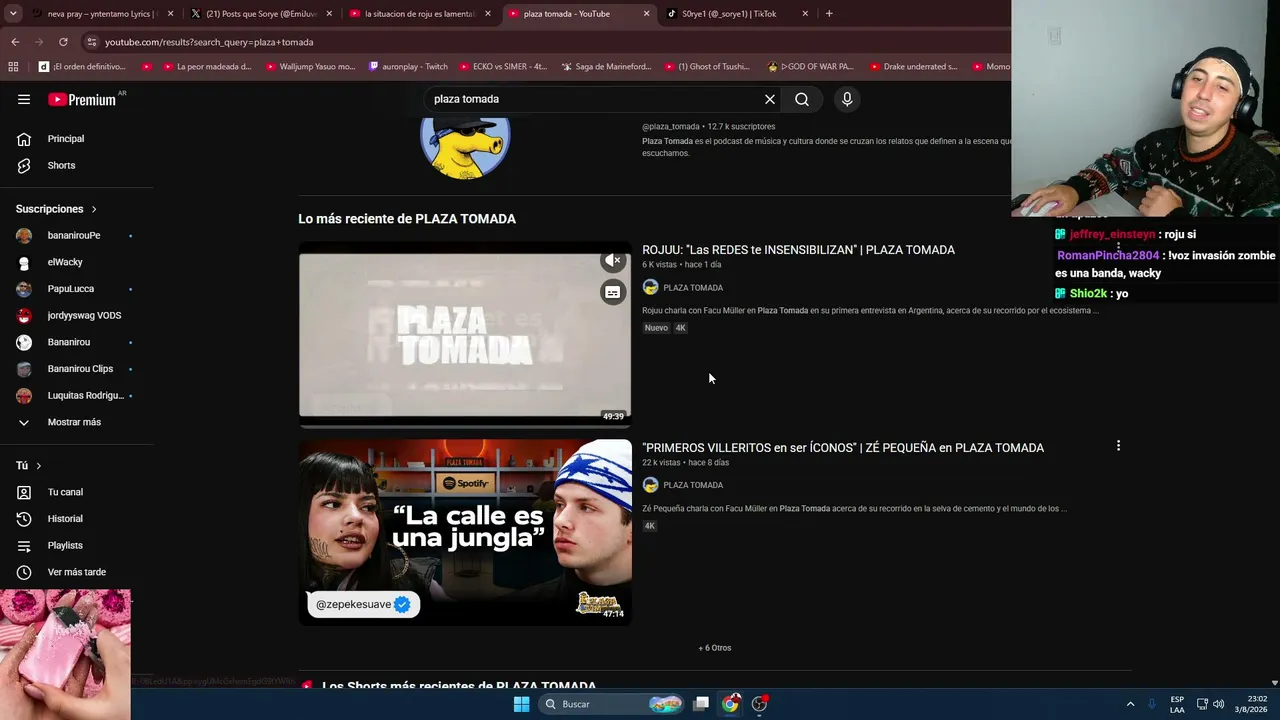Close the plaza tomada YouTube tab
The width and height of the screenshot is (1280, 720).
click(646, 14)
